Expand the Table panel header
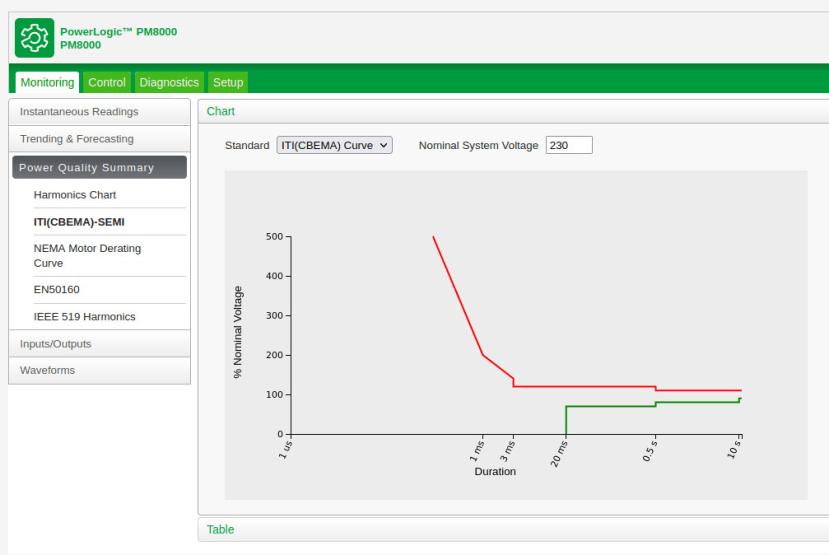 (x=513, y=530)
